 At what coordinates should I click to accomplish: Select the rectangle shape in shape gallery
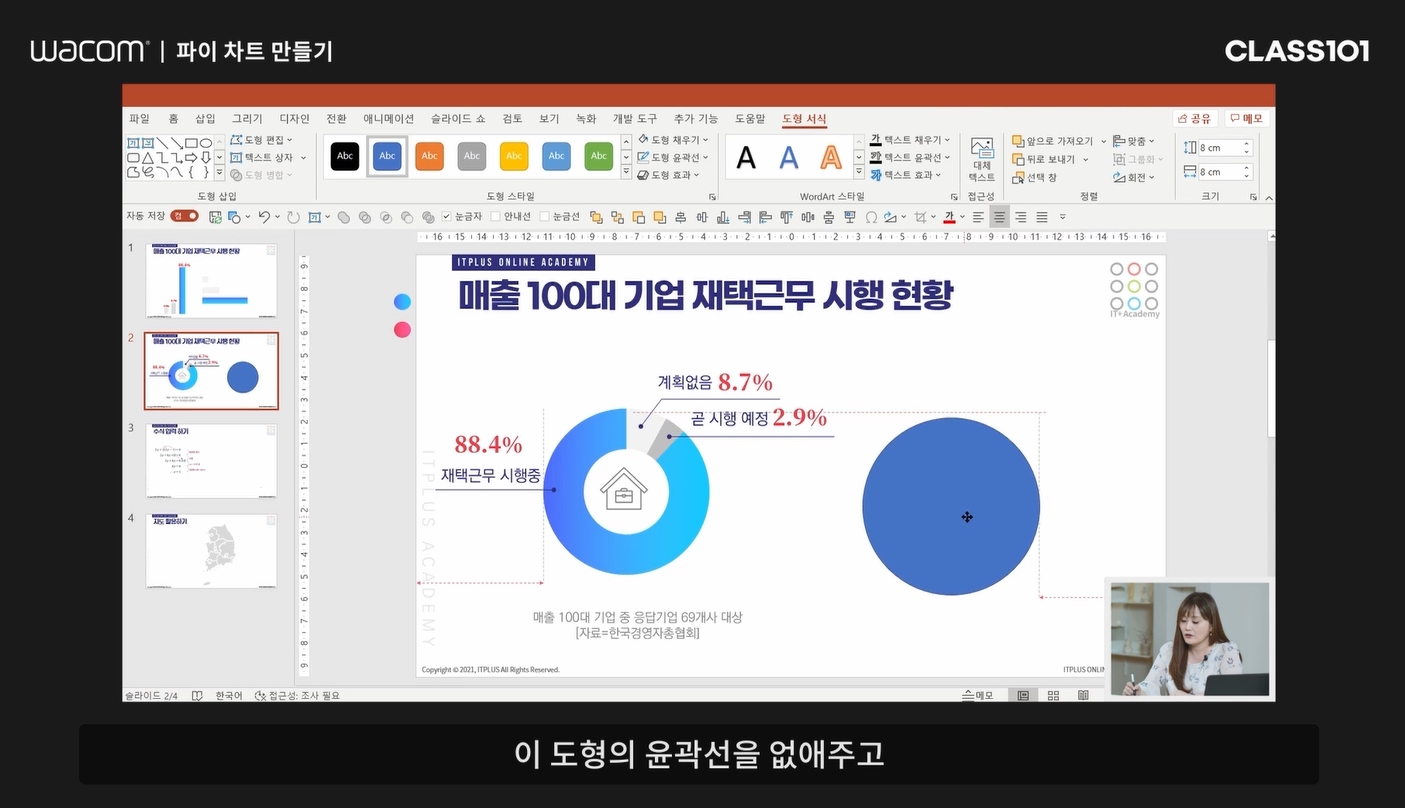[x=191, y=143]
